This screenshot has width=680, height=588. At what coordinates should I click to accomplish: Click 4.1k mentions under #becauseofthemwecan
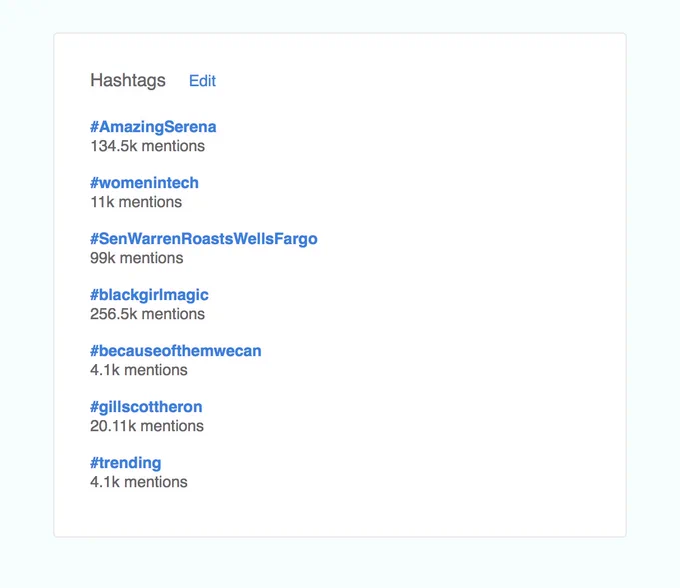(x=139, y=370)
